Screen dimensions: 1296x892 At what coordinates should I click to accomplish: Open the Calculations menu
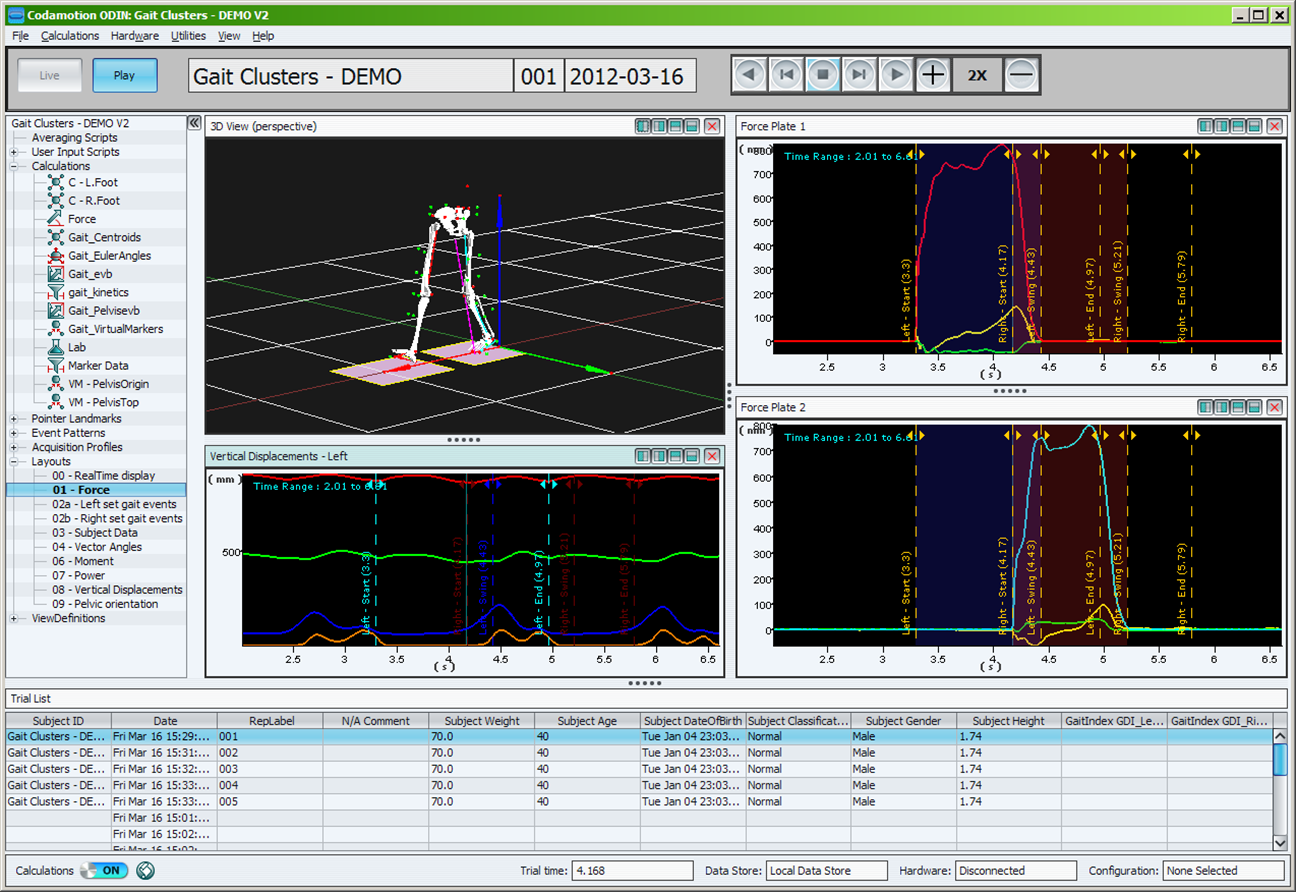click(70, 36)
